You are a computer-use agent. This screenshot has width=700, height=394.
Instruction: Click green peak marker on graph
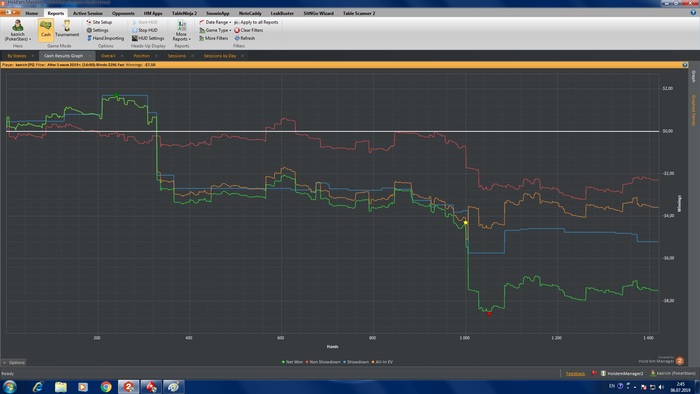116,95
